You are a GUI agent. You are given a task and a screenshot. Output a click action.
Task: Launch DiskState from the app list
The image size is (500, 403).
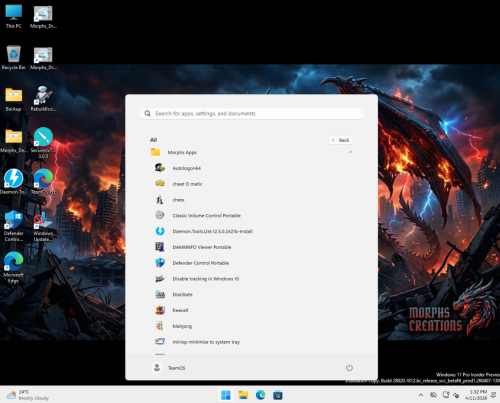point(252,294)
